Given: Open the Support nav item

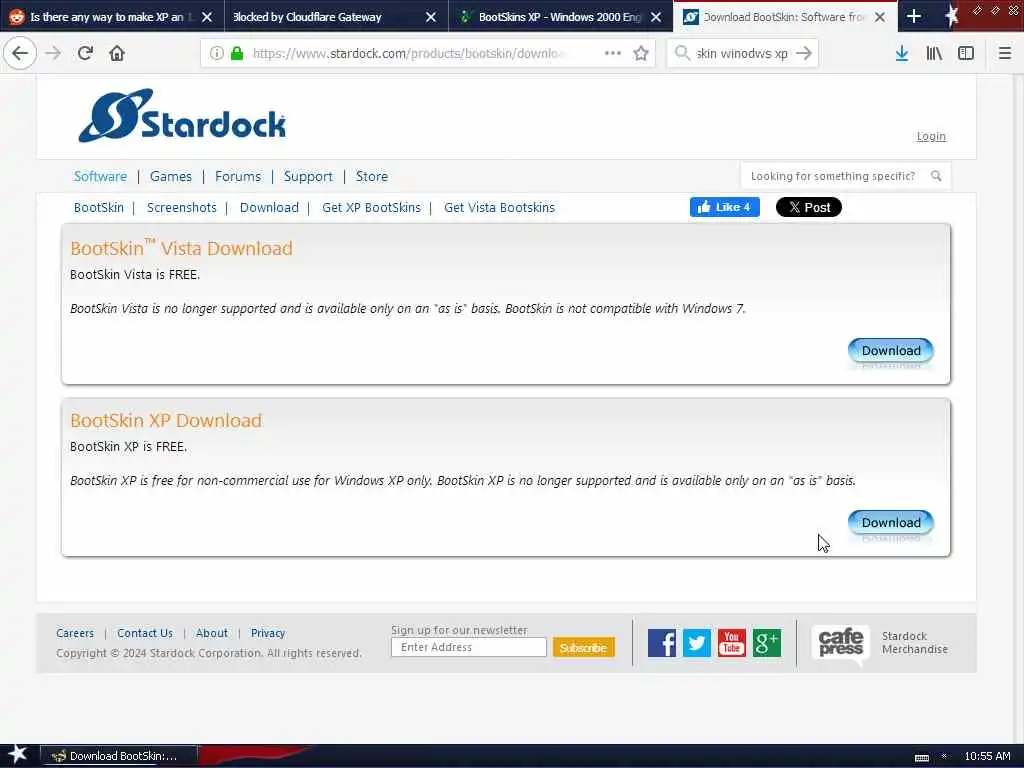Looking at the screenshot, I should click(308, 176).
